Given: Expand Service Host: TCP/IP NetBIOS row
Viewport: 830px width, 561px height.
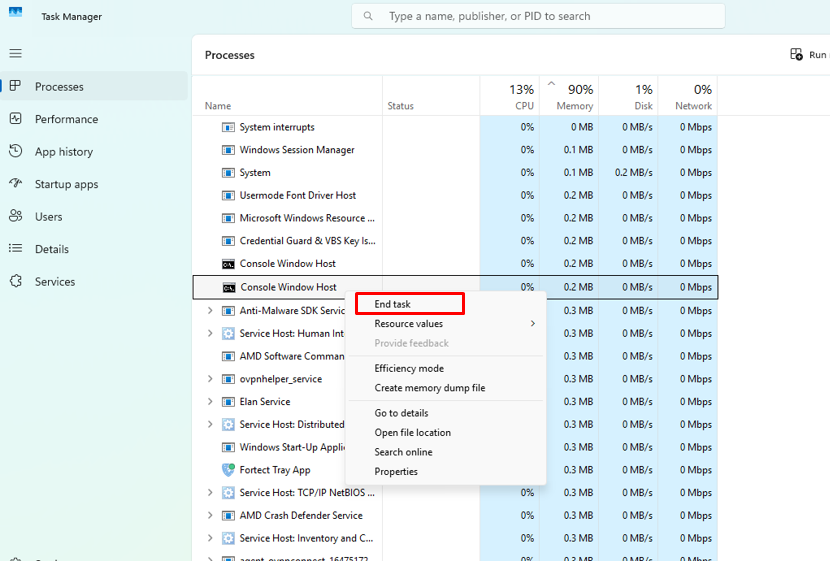Looking at the screenshot, I should tap(210, 493).
